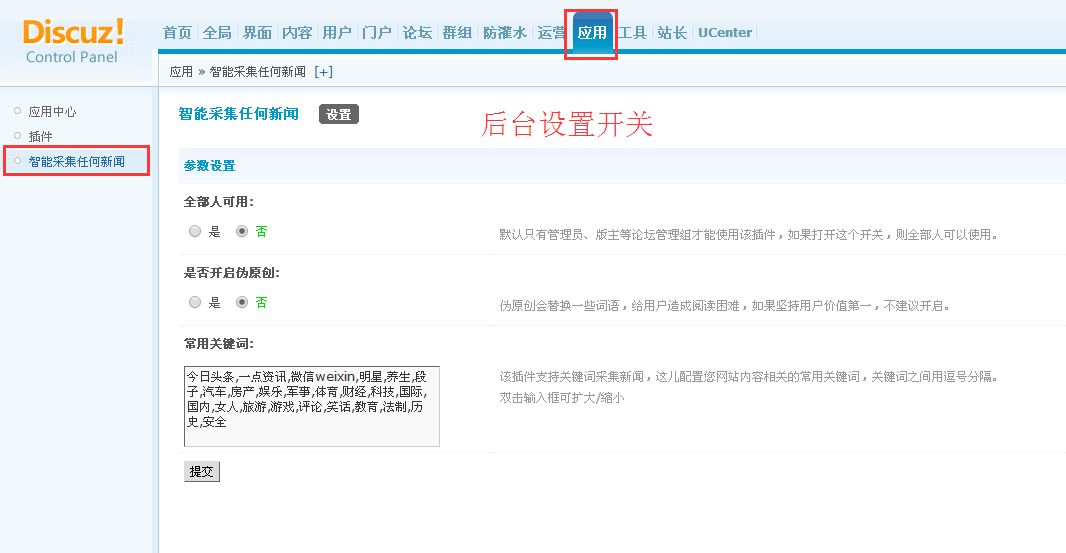Open 插件 in the sidebar
Image resolution: width=1066 pixels, height=553 pixels.
[40, 137]
